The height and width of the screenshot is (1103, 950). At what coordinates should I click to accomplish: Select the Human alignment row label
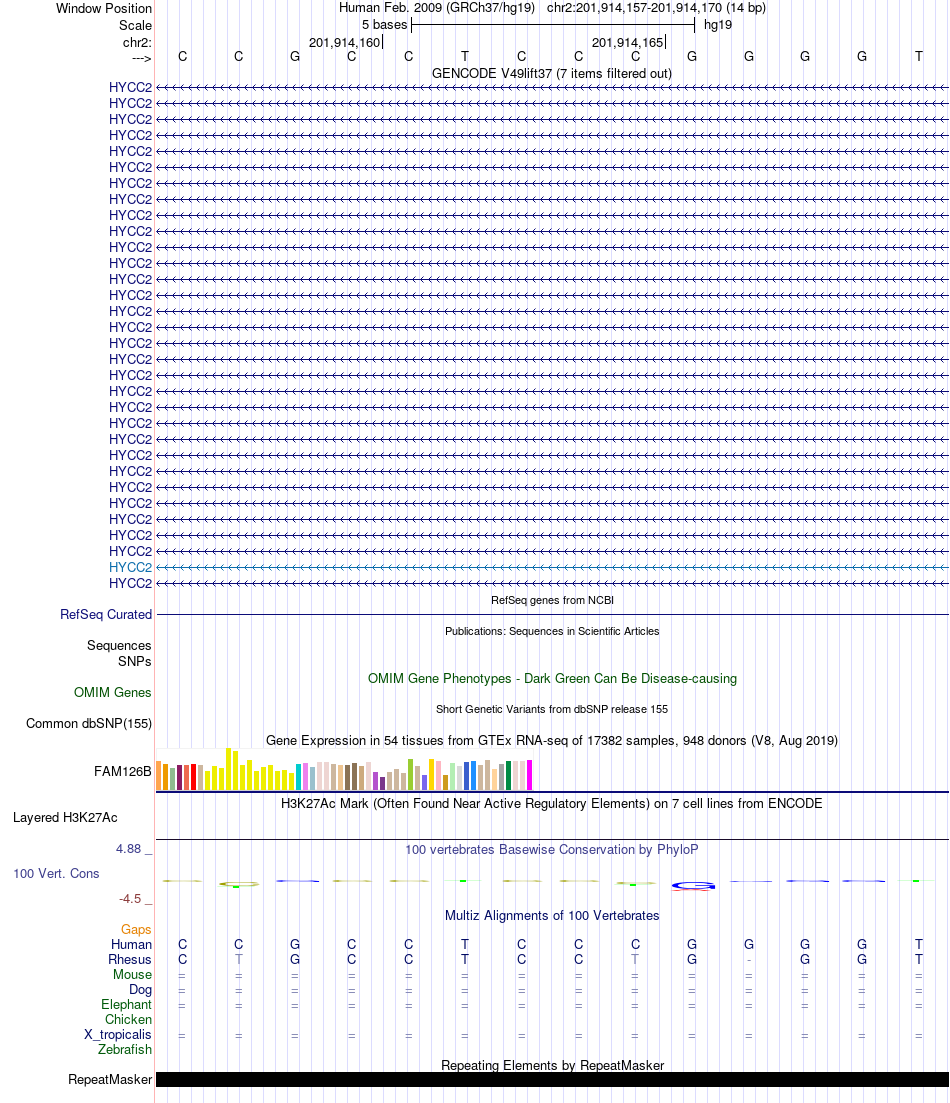(x=131, y=944)
